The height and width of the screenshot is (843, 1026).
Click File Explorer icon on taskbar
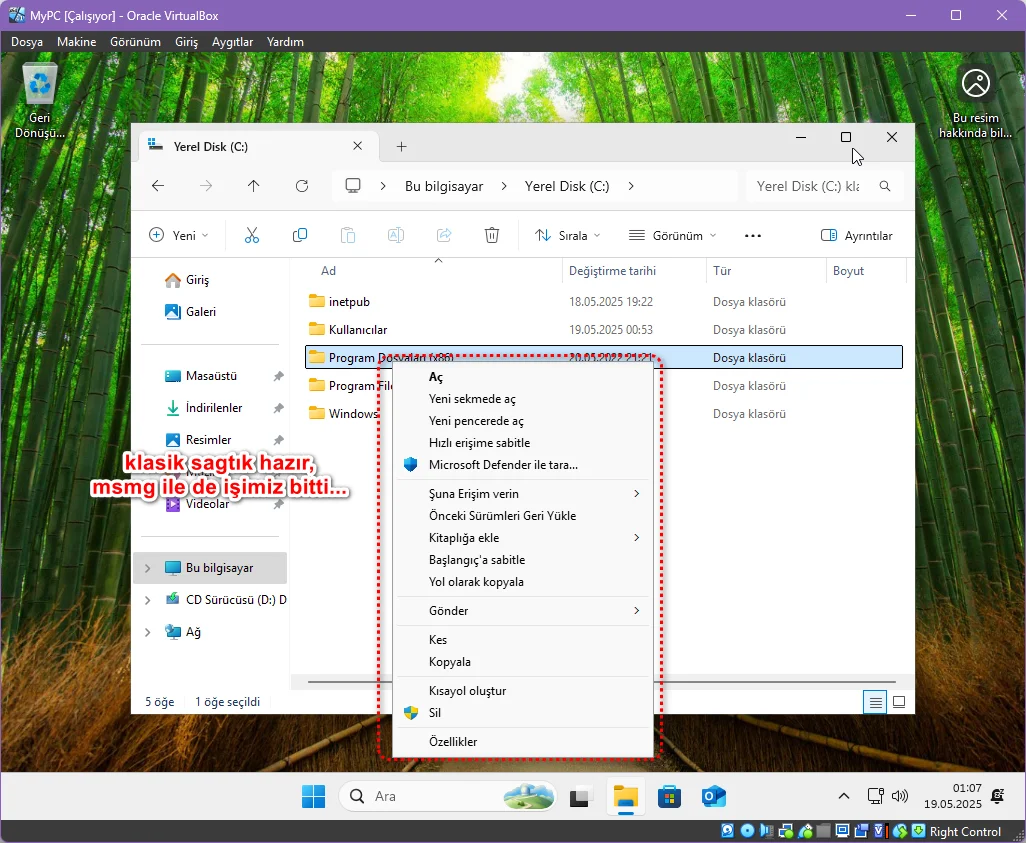626,797
